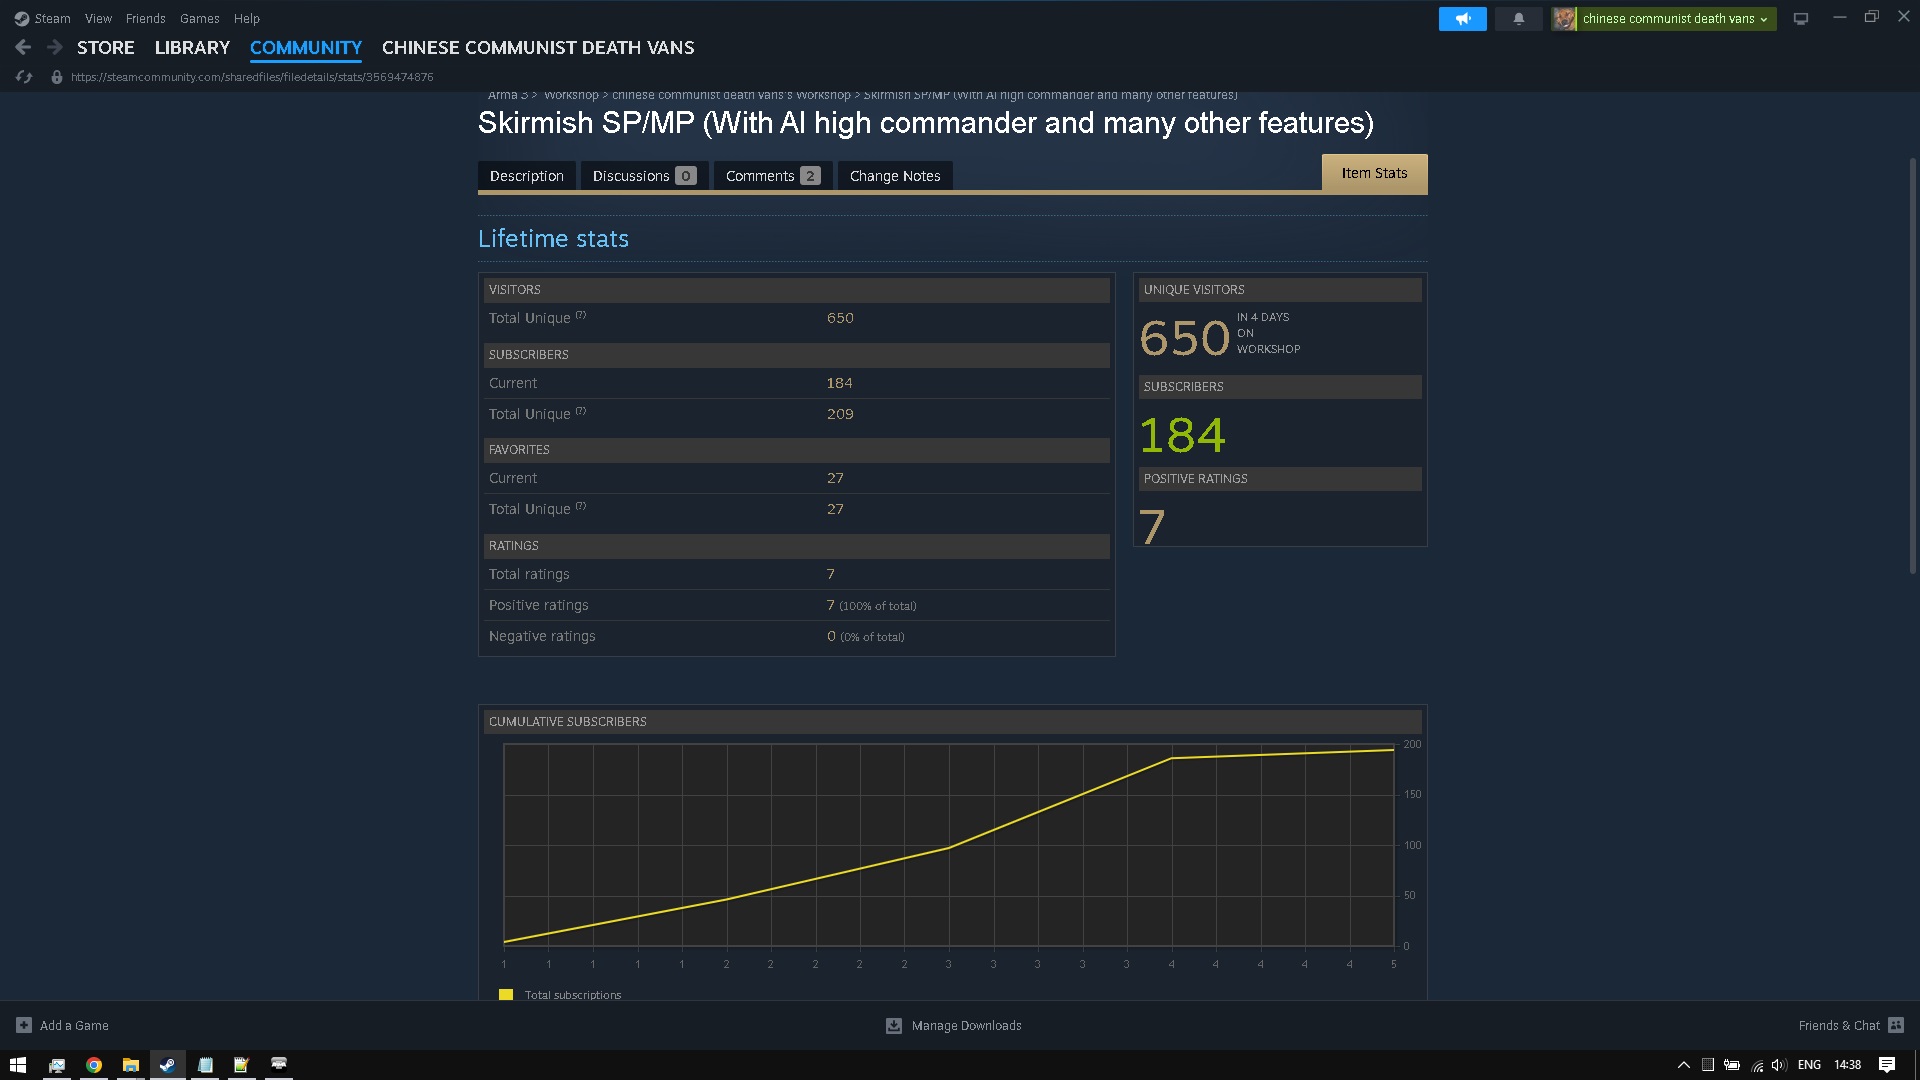Click the Big Picture mode icon
This screenshot has width=1920, height=1080.
[1800, 19]
